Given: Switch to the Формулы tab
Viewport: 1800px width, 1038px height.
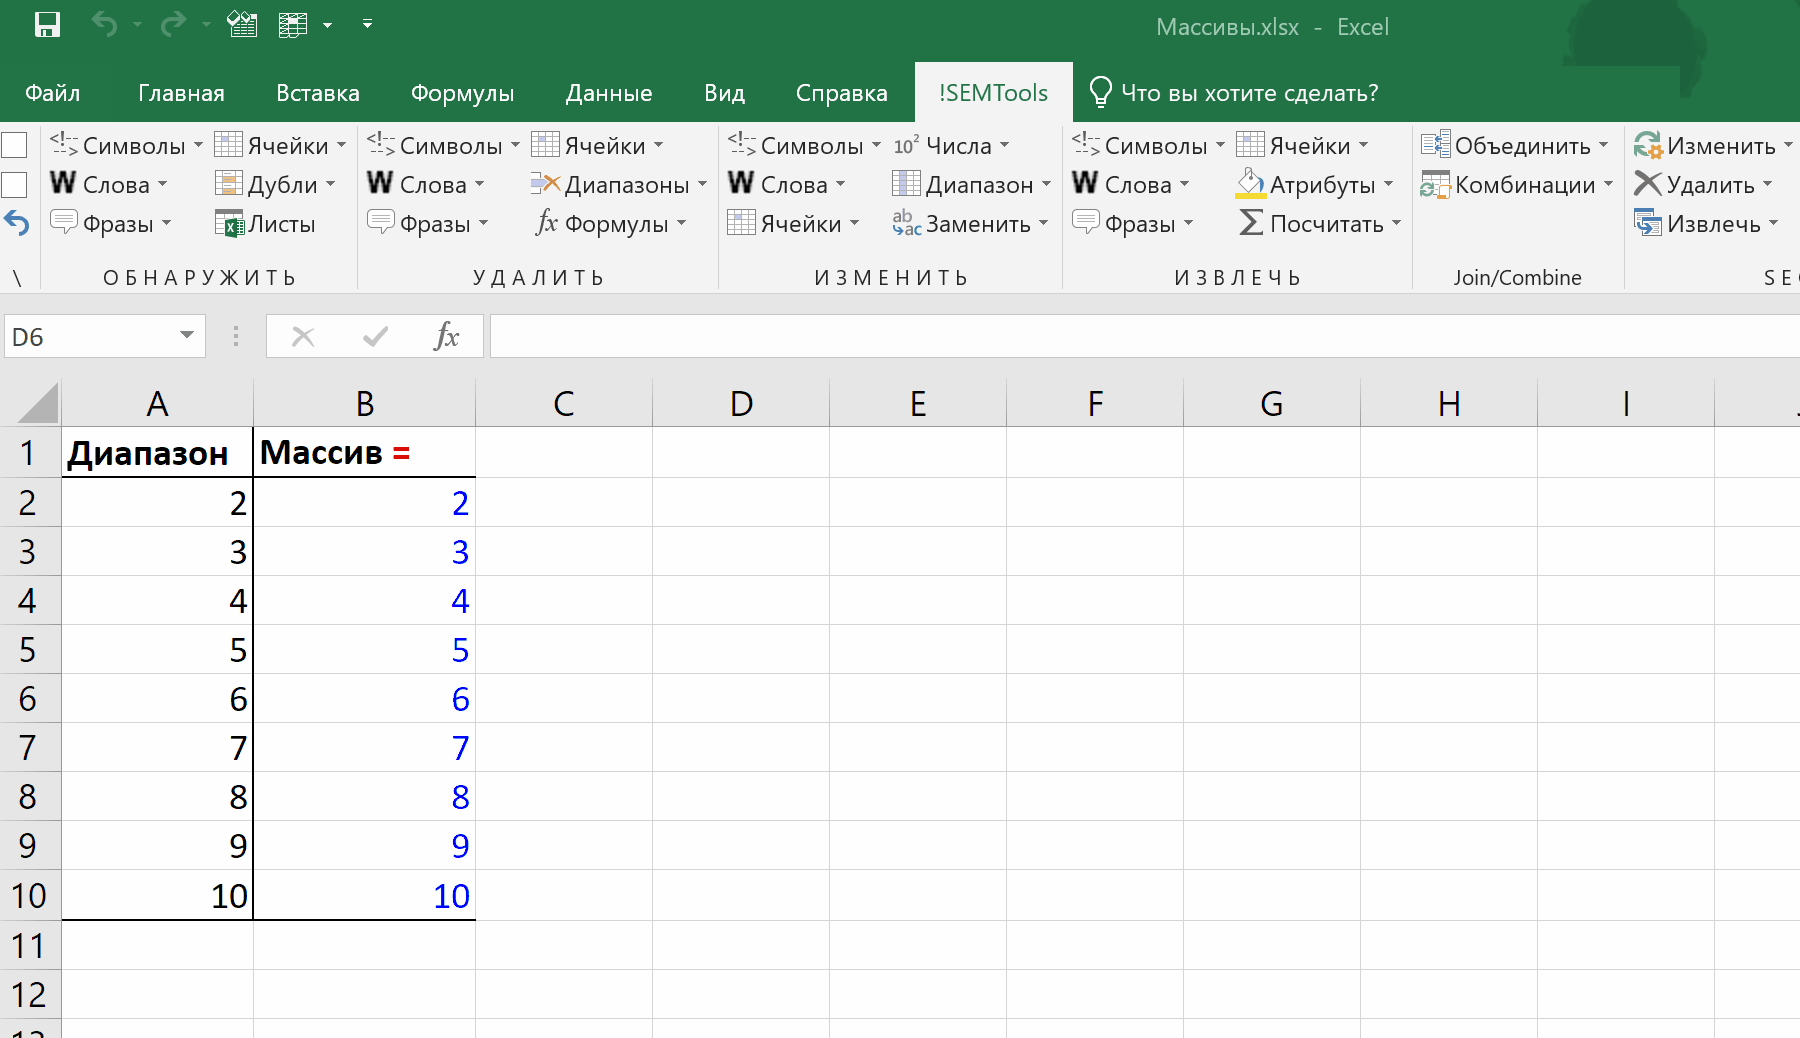Looking at the screenshot, I should pyautogui.click(x=462, y=93).
